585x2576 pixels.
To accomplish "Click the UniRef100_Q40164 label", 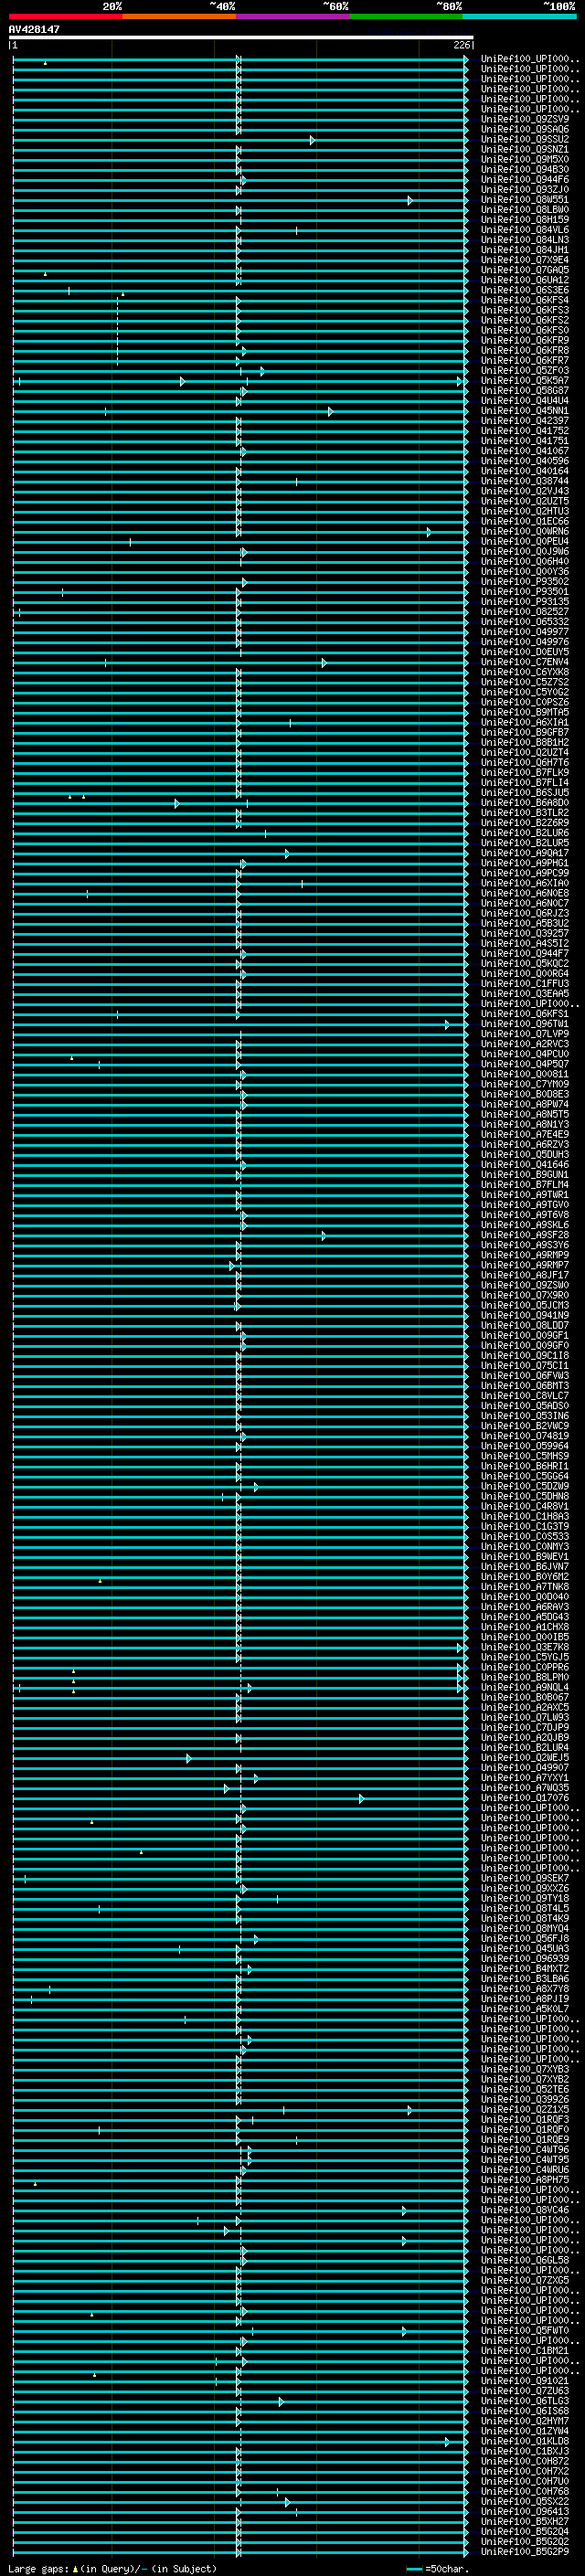I will coord(525,471).
